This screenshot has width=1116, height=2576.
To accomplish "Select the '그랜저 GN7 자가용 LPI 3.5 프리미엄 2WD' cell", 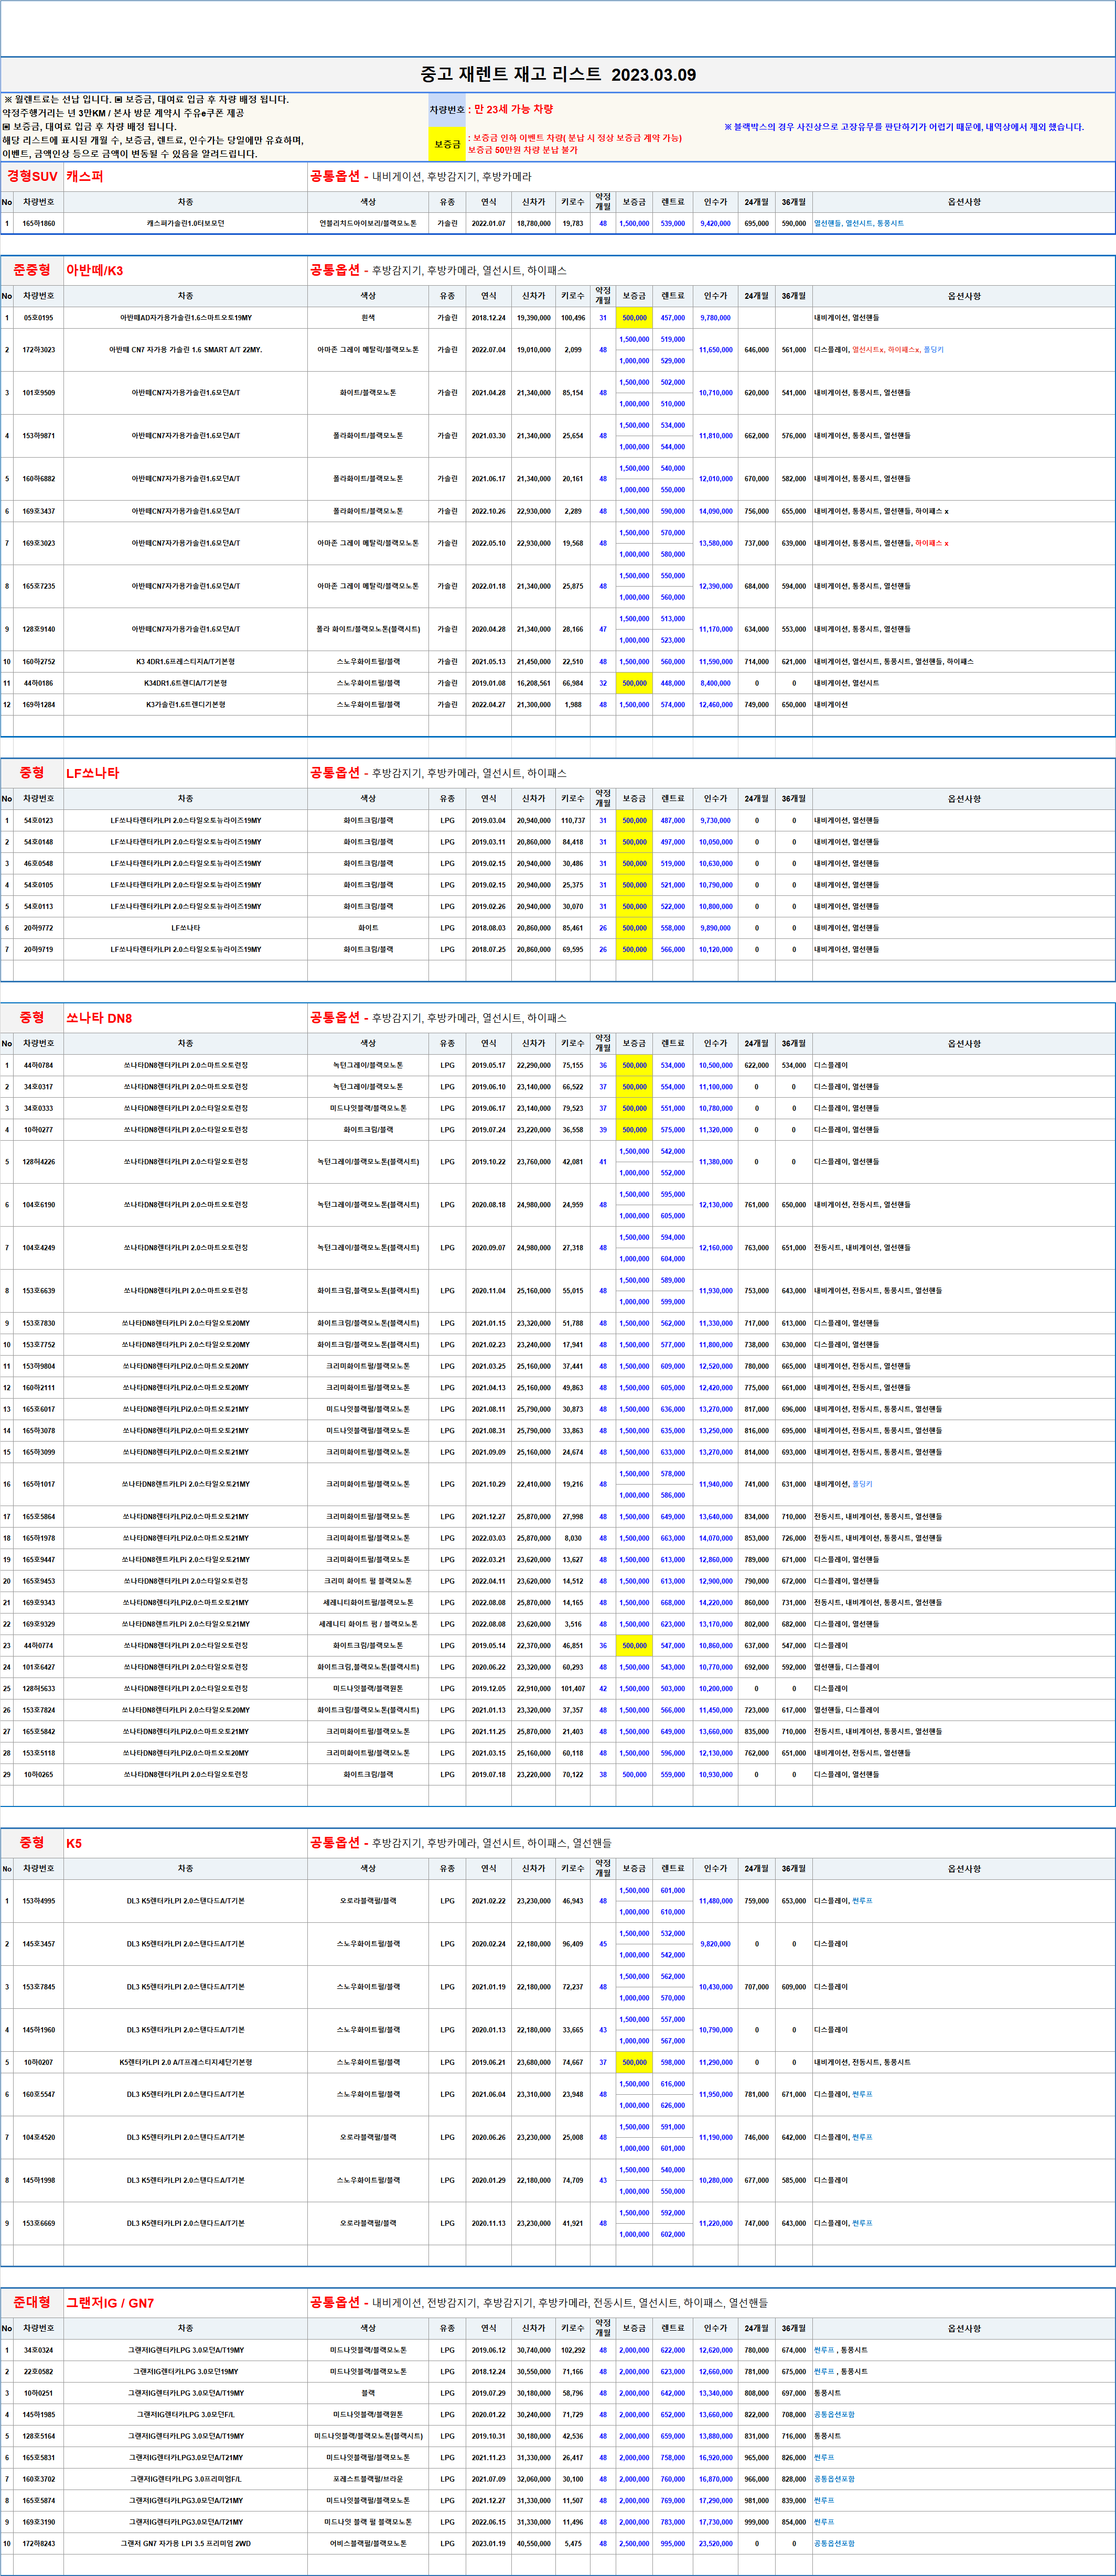I will 186,2543.
